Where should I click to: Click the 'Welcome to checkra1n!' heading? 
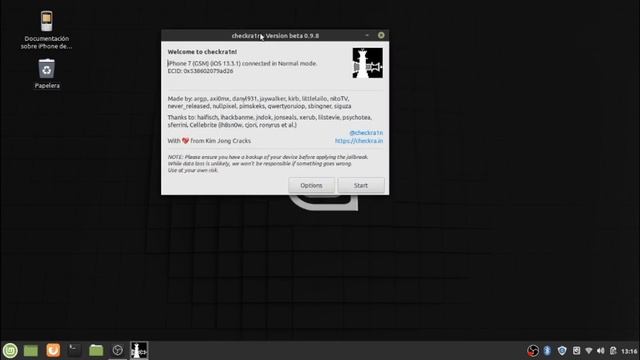point(202,52)
